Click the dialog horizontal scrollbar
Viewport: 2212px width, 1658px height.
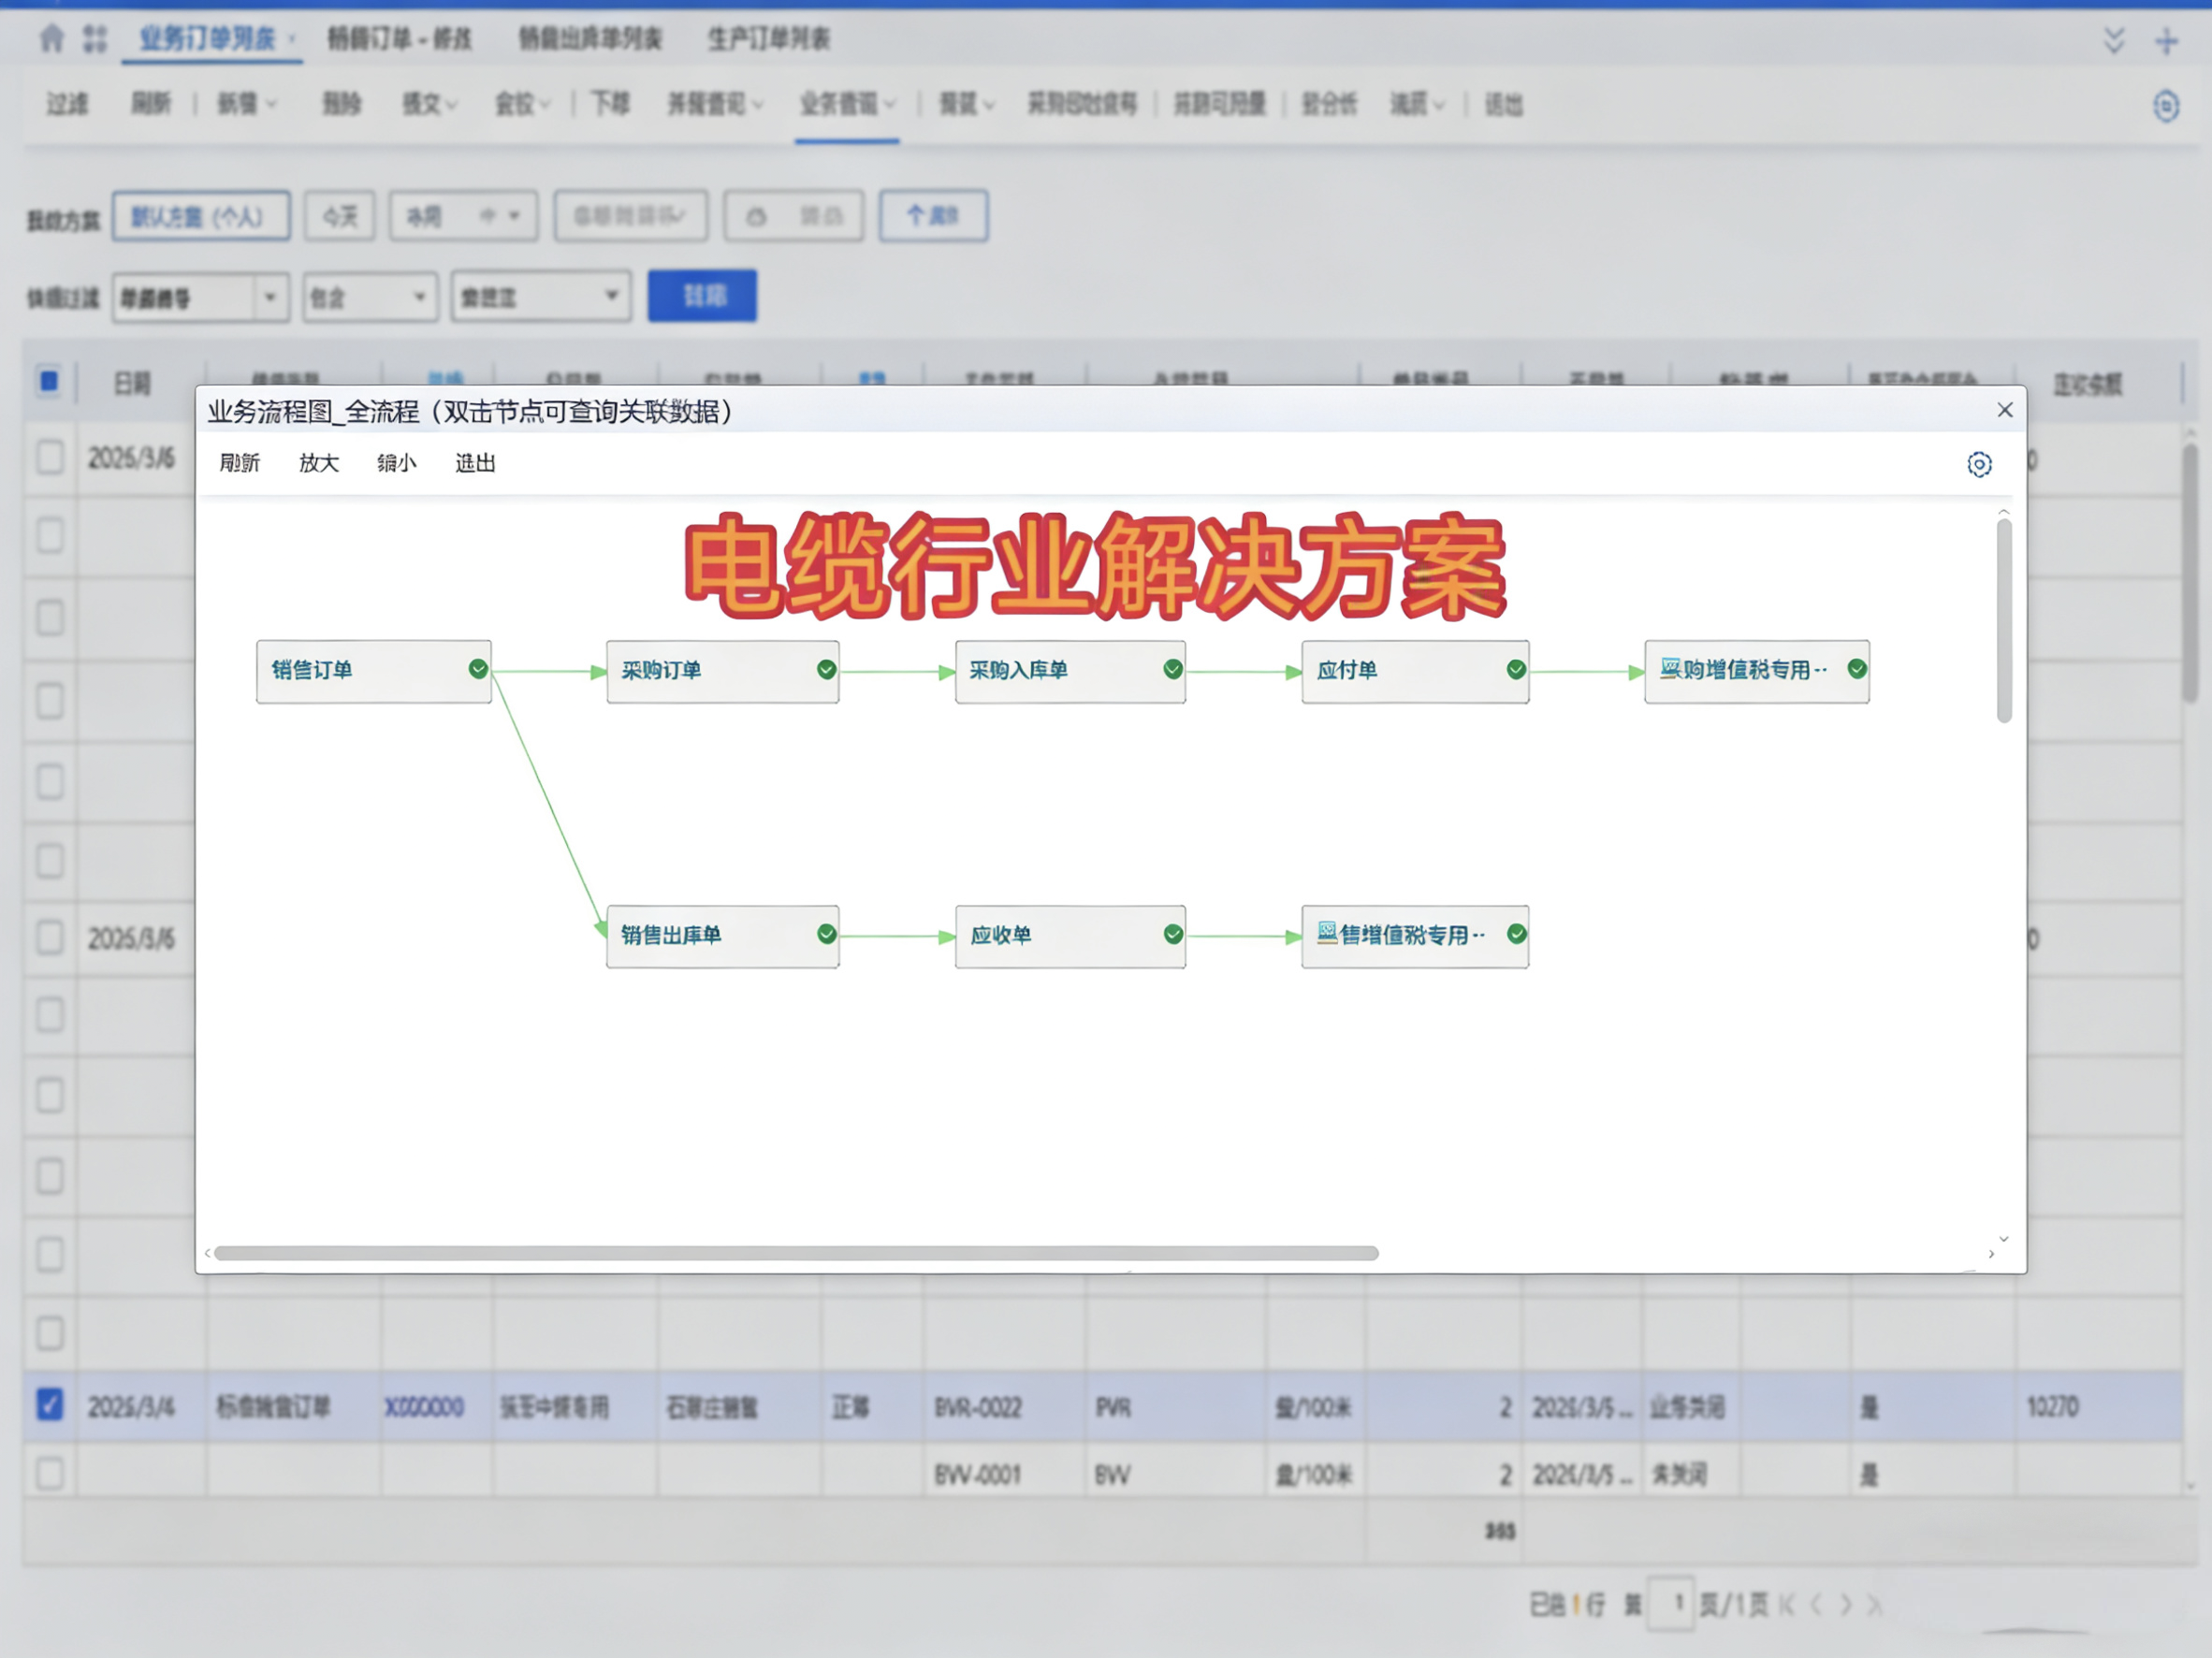(795, 1253)
